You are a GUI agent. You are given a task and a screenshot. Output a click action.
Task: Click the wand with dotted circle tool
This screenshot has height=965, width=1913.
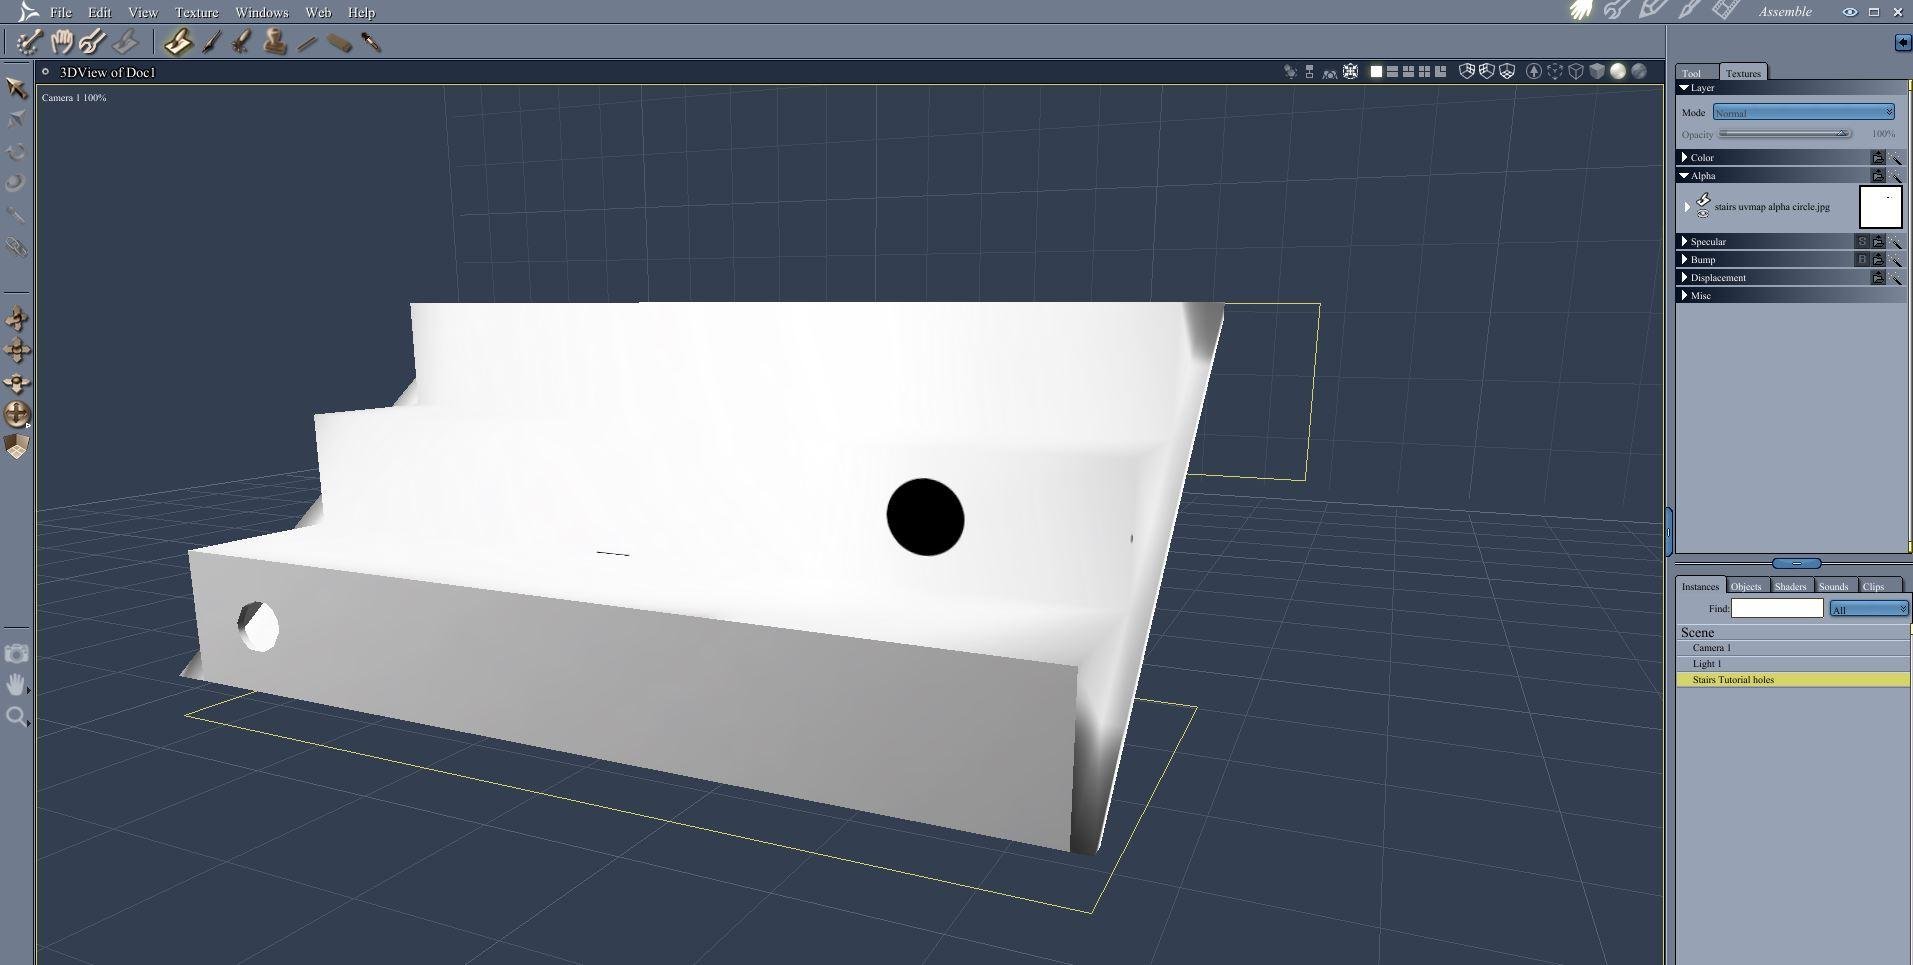pyautogui.click(x=28, y=42)
